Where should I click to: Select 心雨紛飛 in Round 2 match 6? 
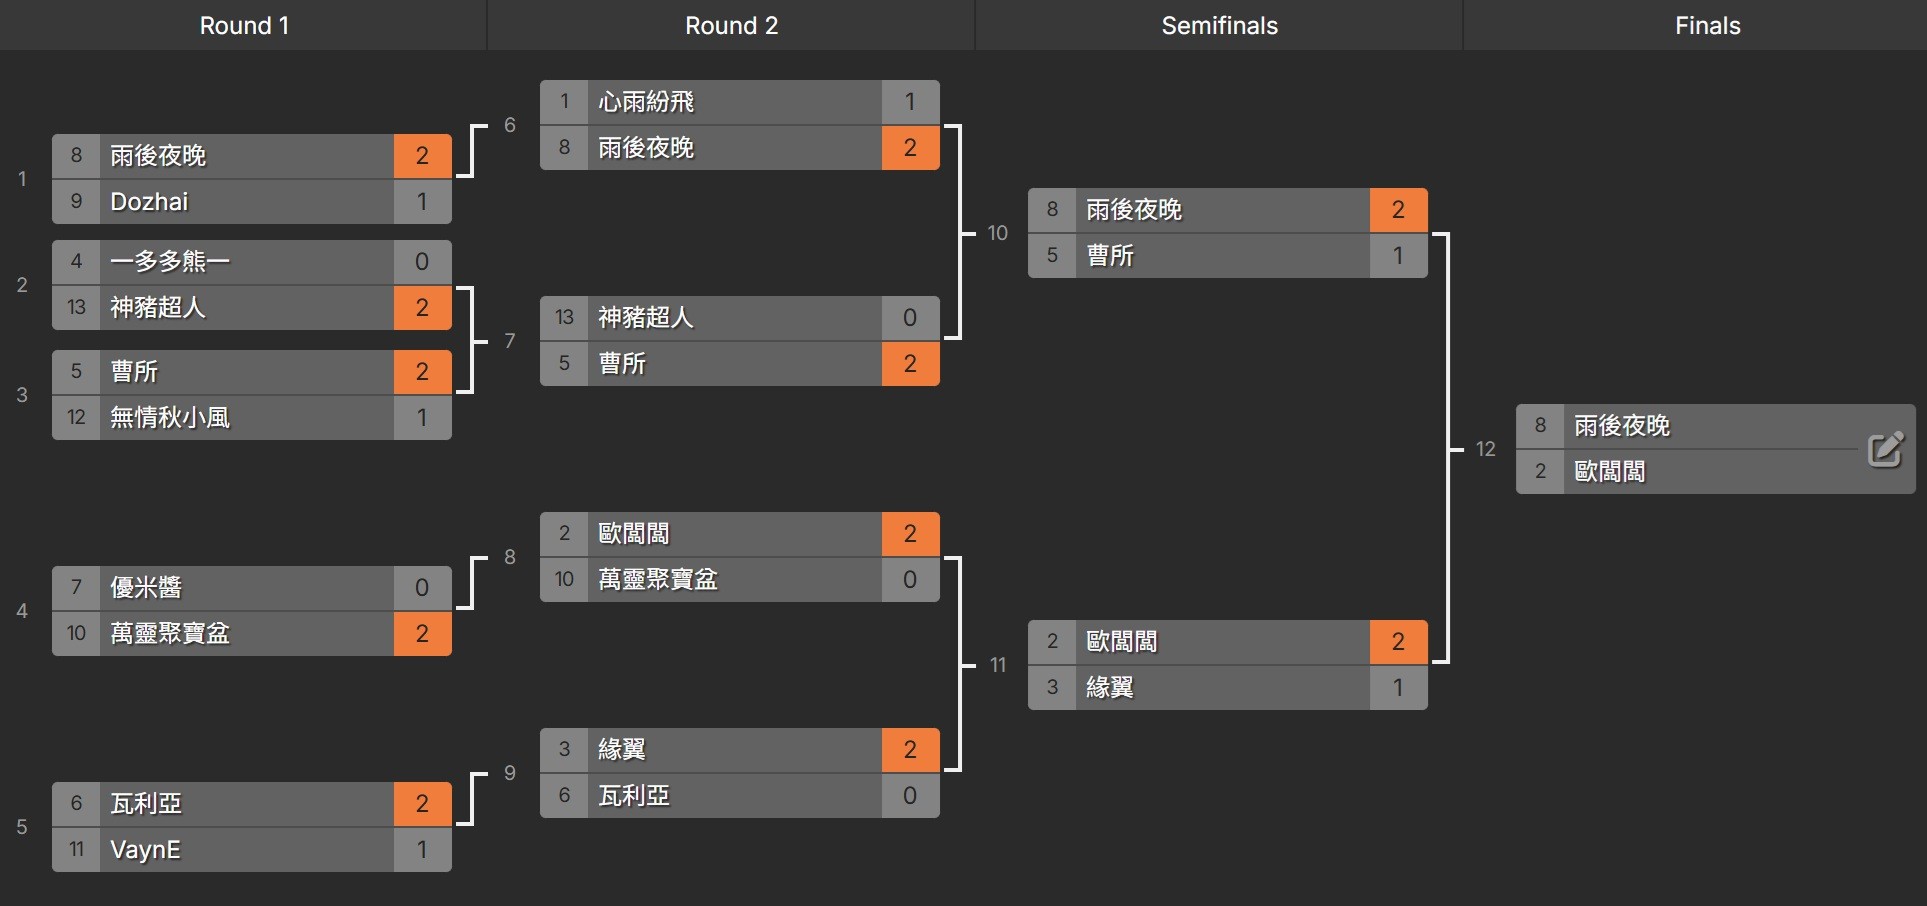[646, 102]
